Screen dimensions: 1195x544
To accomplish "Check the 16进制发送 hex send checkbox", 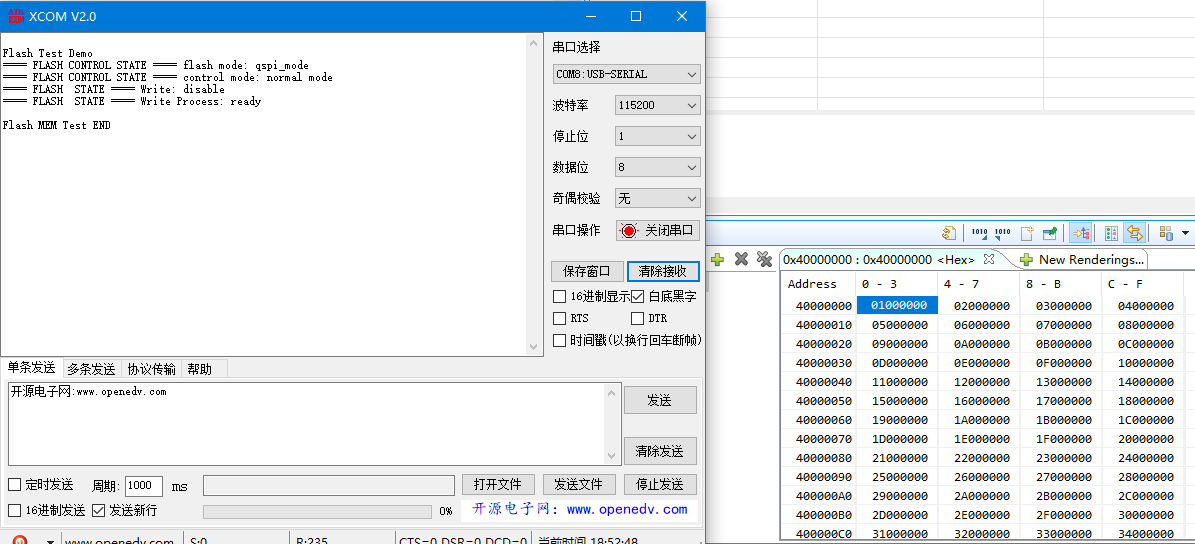I will point(14,510).
